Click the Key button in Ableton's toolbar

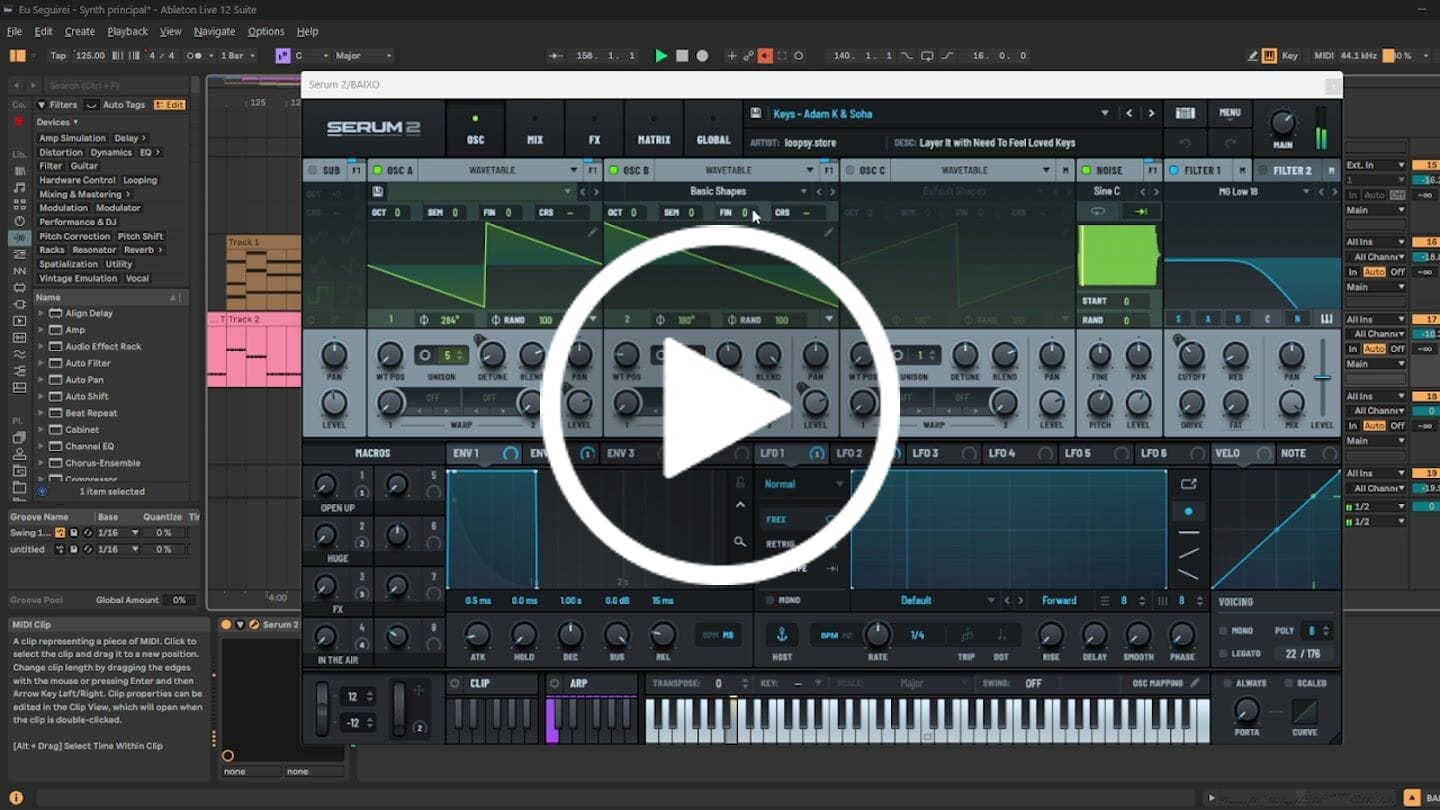click(x=1290, y=56)
